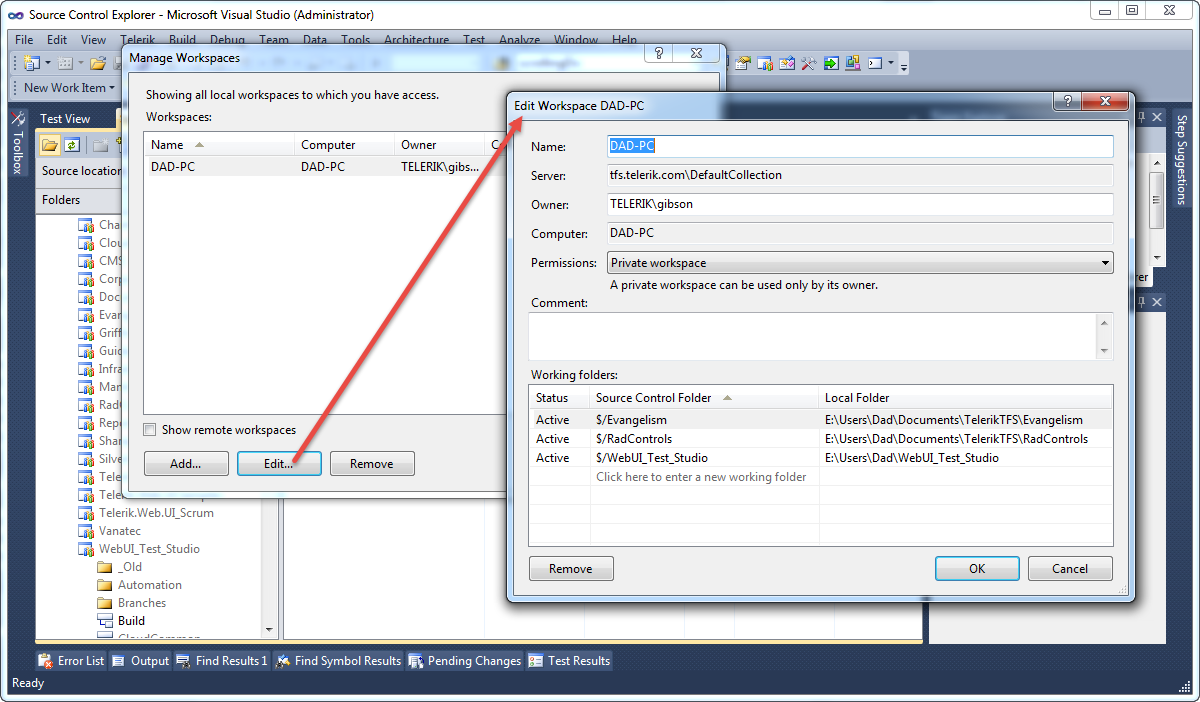1200x702 pixels.
Task: Click Cancel in Edit Workspace dialog
Action: point(1070,569)
